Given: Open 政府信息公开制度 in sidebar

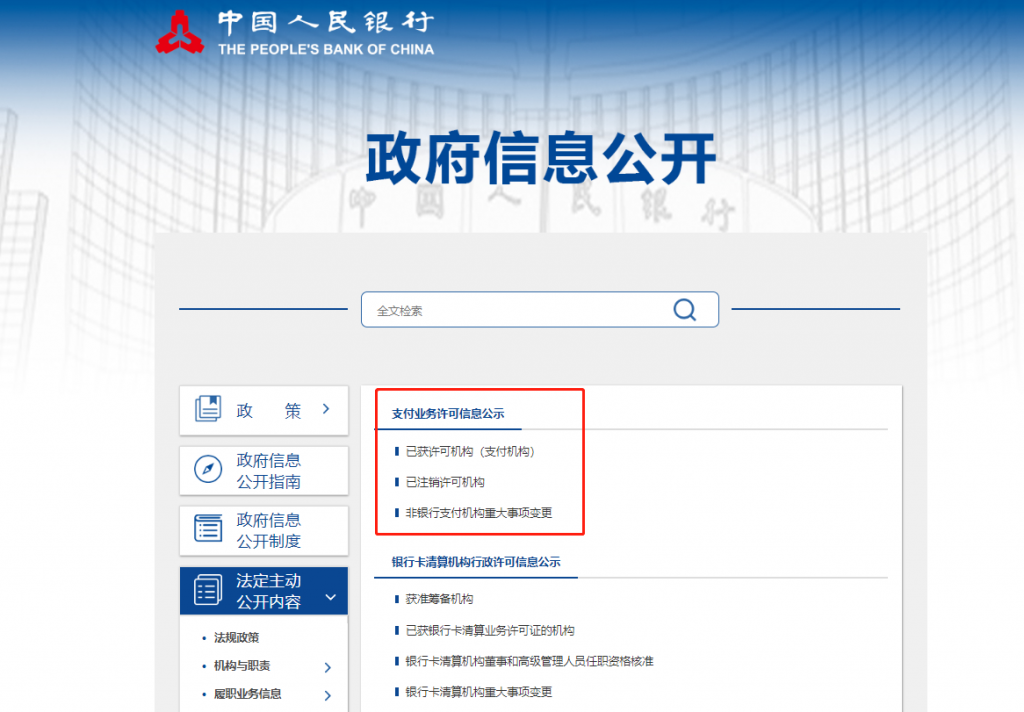Looking at the screenshot, I should point(264,530).
